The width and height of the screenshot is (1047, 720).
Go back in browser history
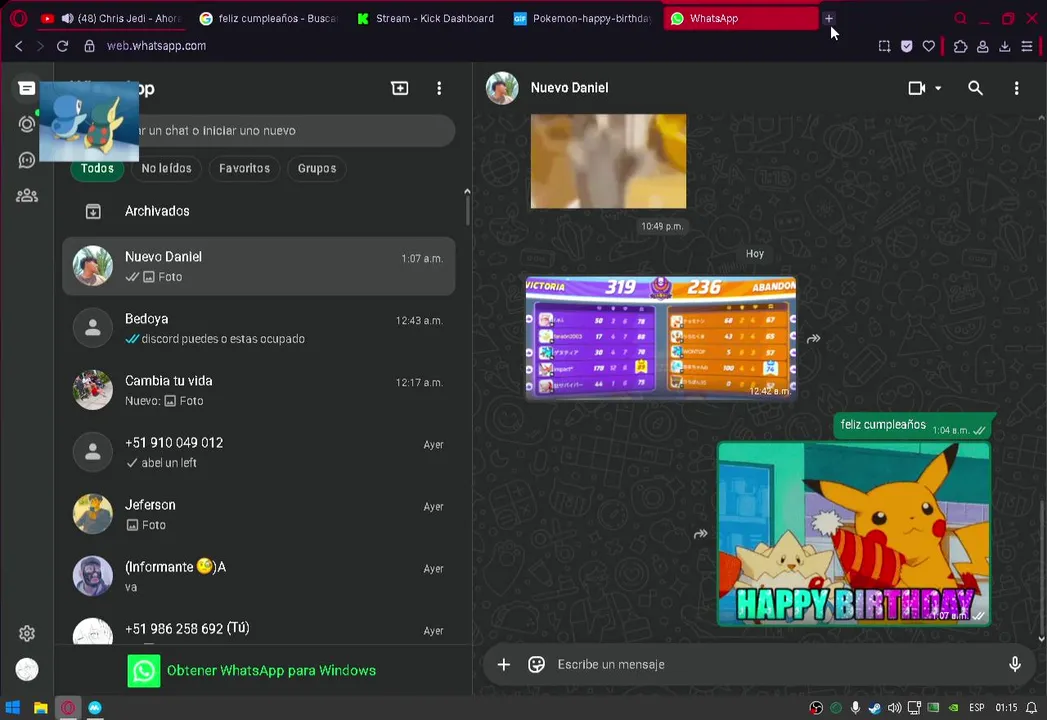[x=19, y=45]
